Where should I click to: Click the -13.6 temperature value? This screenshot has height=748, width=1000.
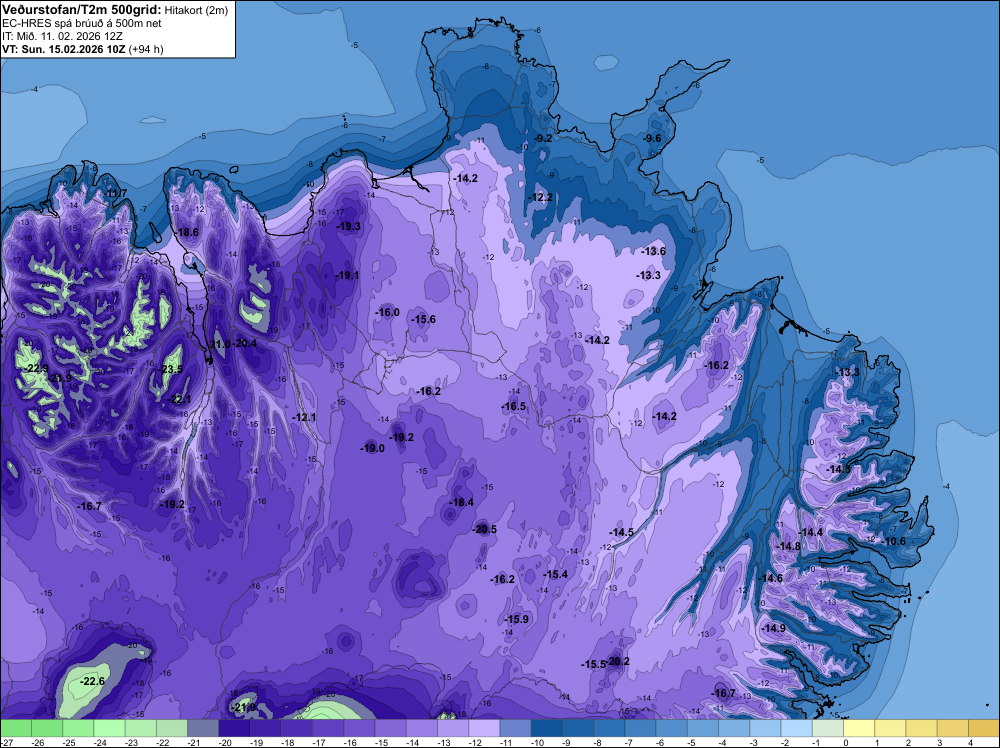coord(654,251)
